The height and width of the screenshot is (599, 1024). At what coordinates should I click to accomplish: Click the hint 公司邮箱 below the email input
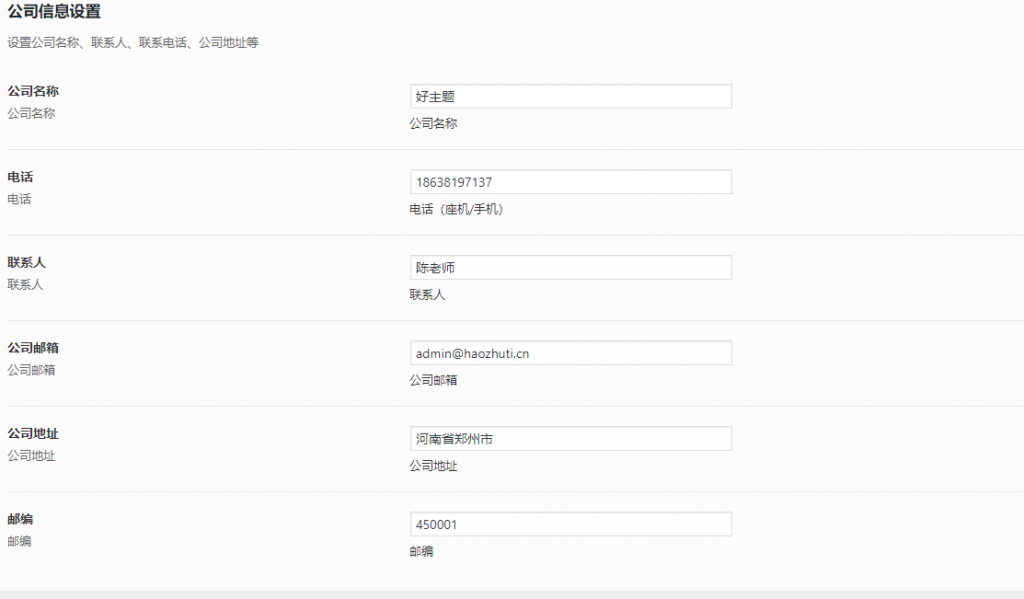[x=434, y=380]
